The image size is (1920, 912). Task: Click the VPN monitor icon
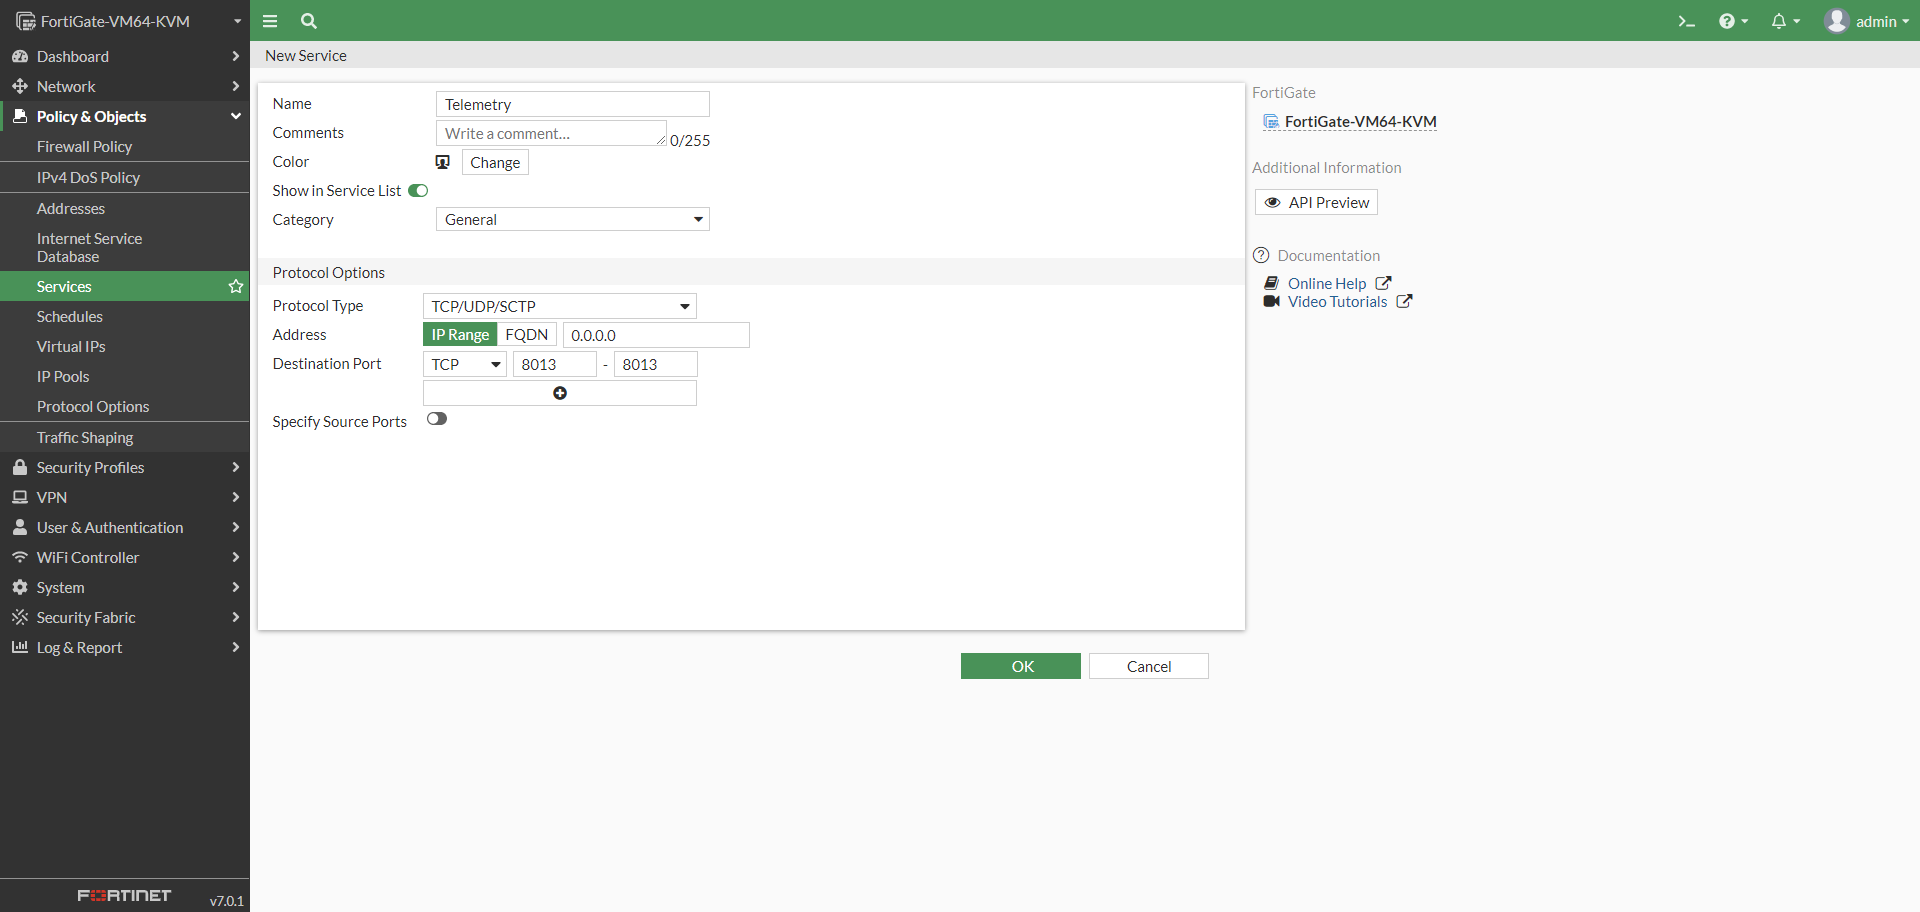[20, 497]
